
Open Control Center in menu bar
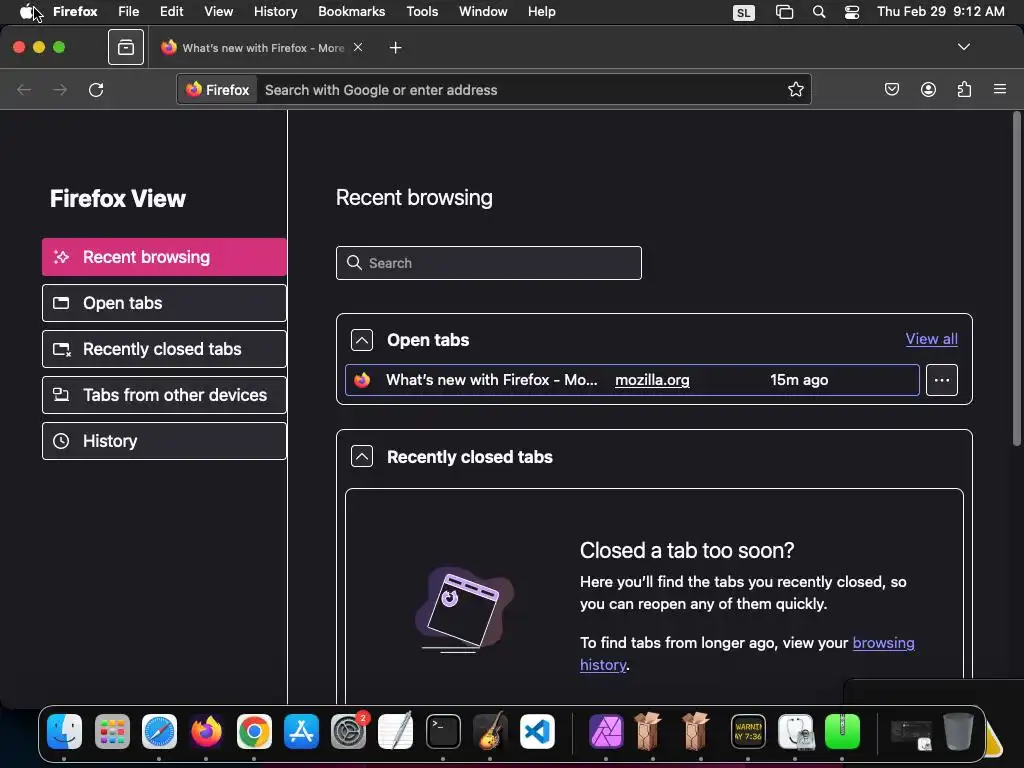(852, 12)
